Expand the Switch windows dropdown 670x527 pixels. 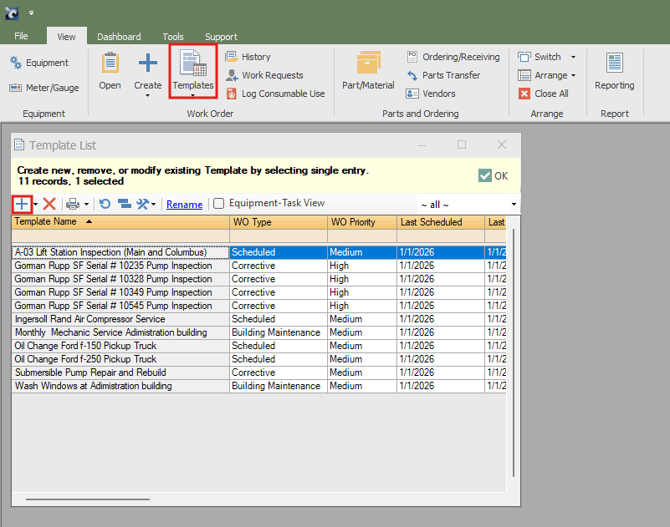[573, 57]
